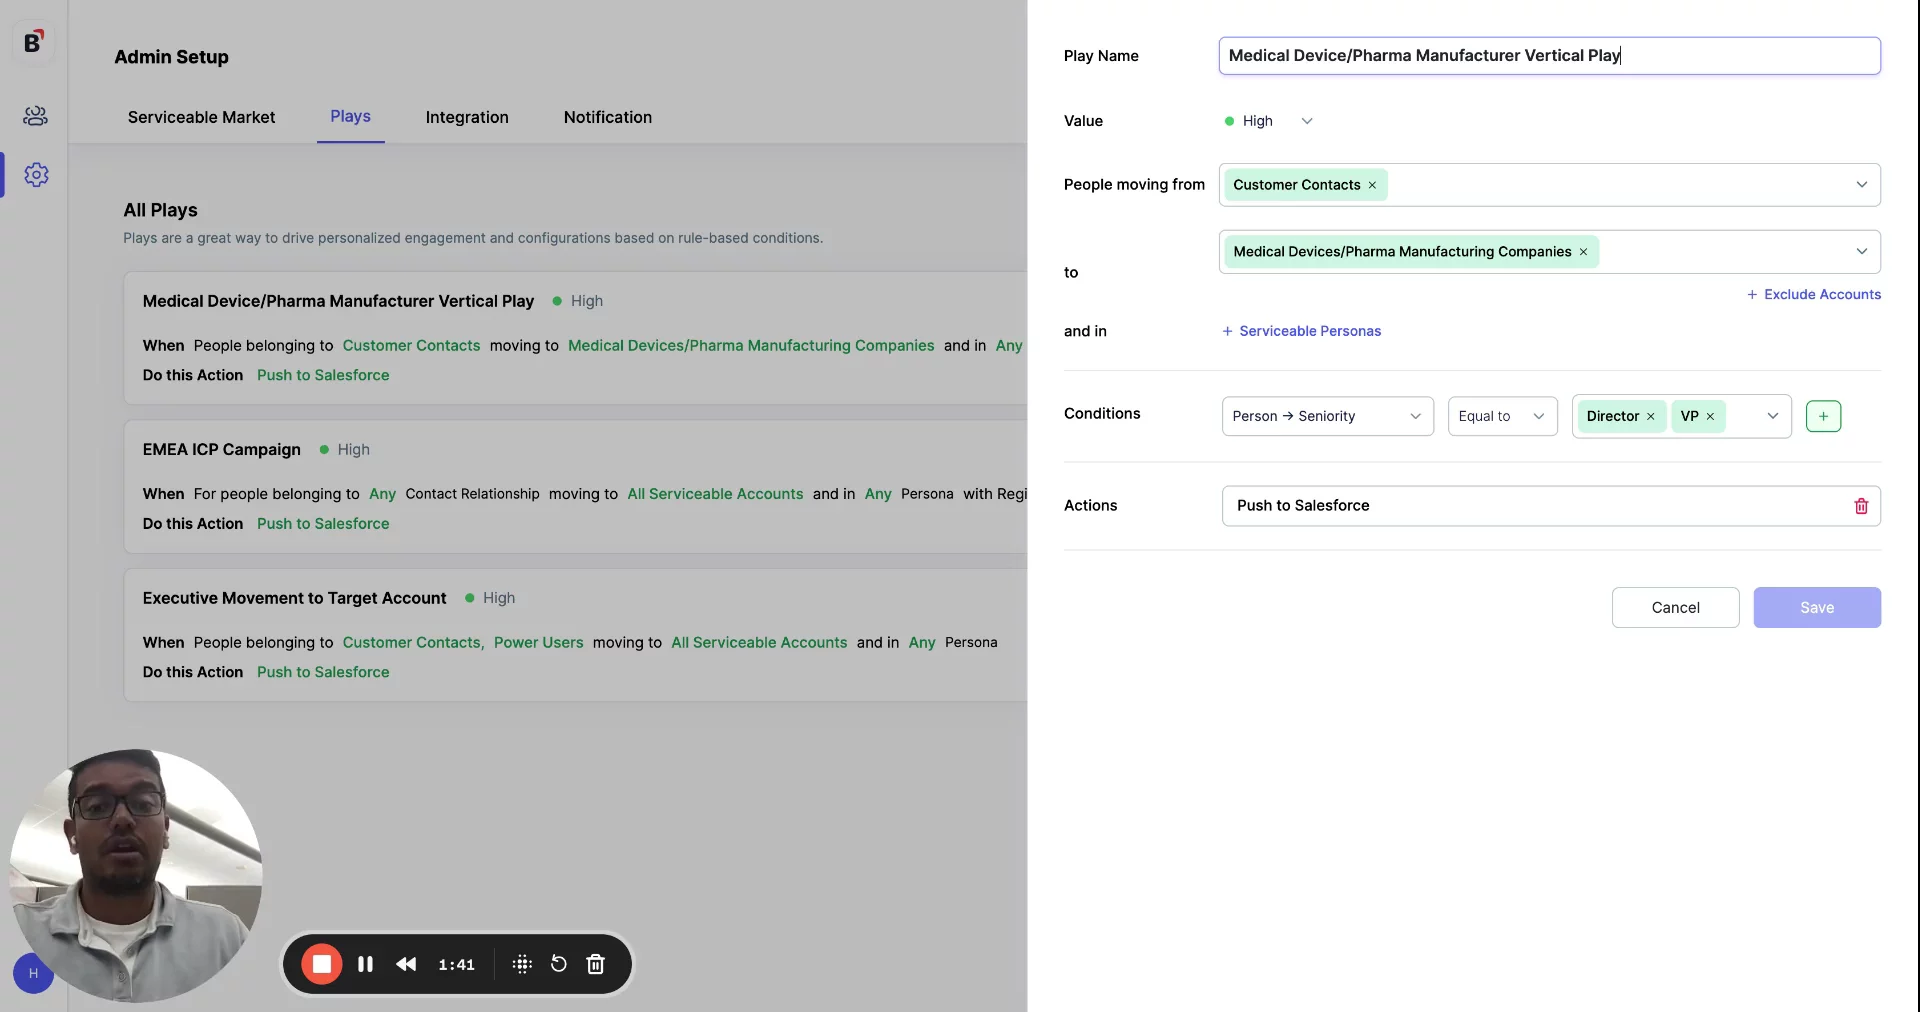Viewport: 1920px width, 1012px height.
Task: Click the Save button
Action: 1816,607
